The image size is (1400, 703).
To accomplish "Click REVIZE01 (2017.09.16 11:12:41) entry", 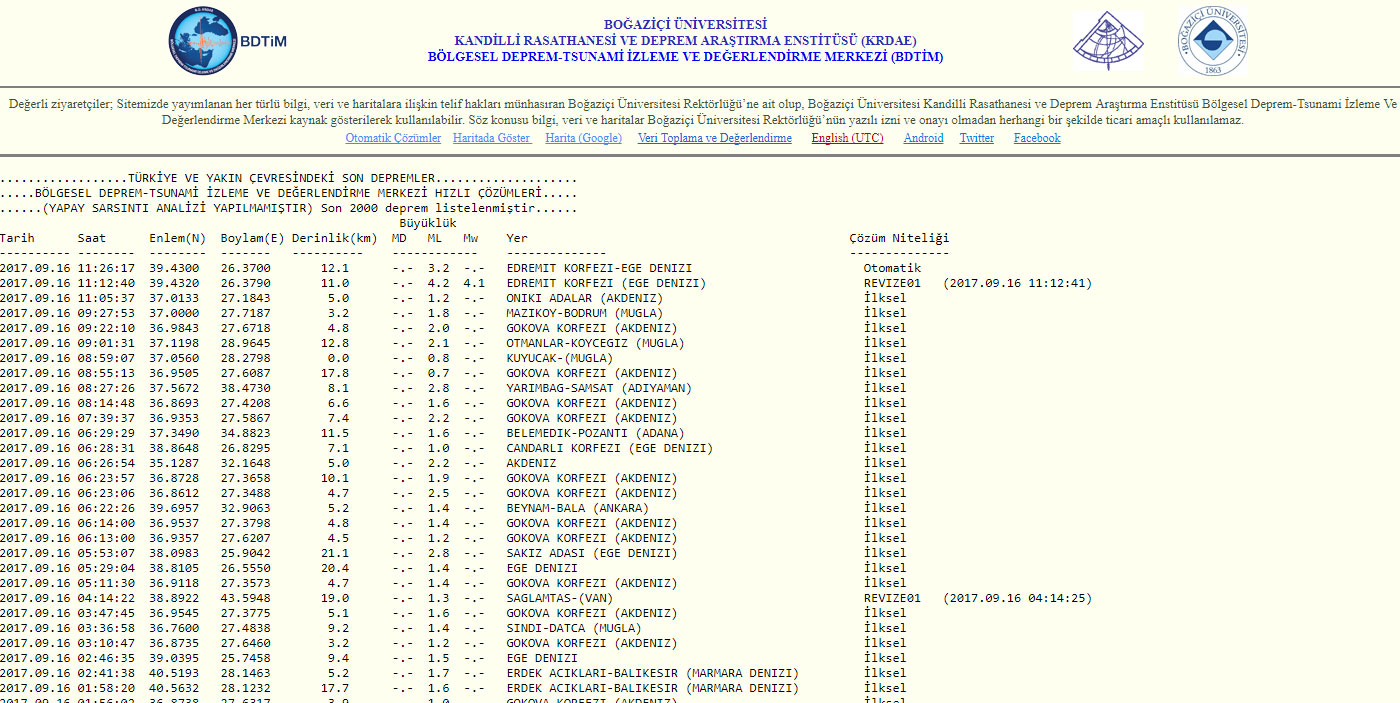I will (978, 283).
